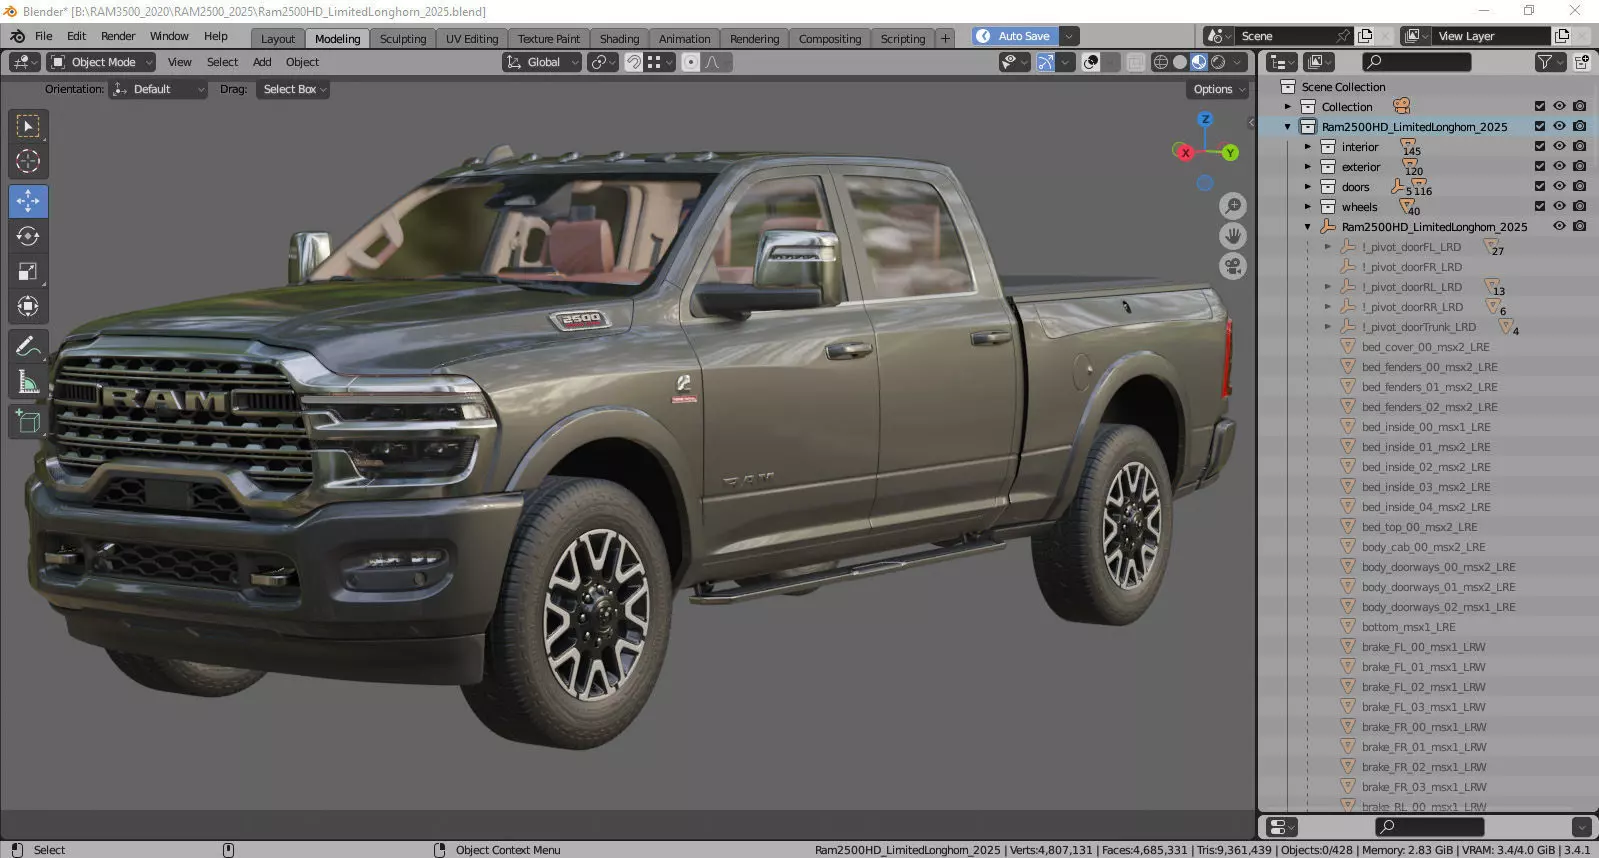1599x858 pixels.
Task: Select bed_cover_00_msx2_LRE in the outliner
Action: point(1425,347)
